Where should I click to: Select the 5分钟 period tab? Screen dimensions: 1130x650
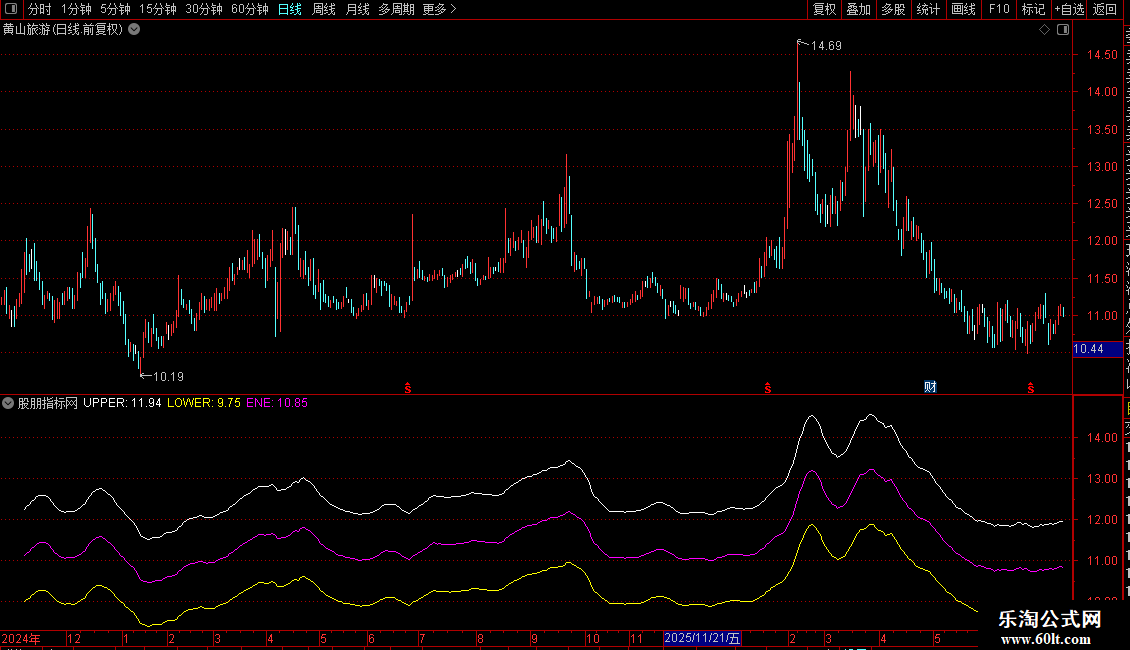coord(115,9)
